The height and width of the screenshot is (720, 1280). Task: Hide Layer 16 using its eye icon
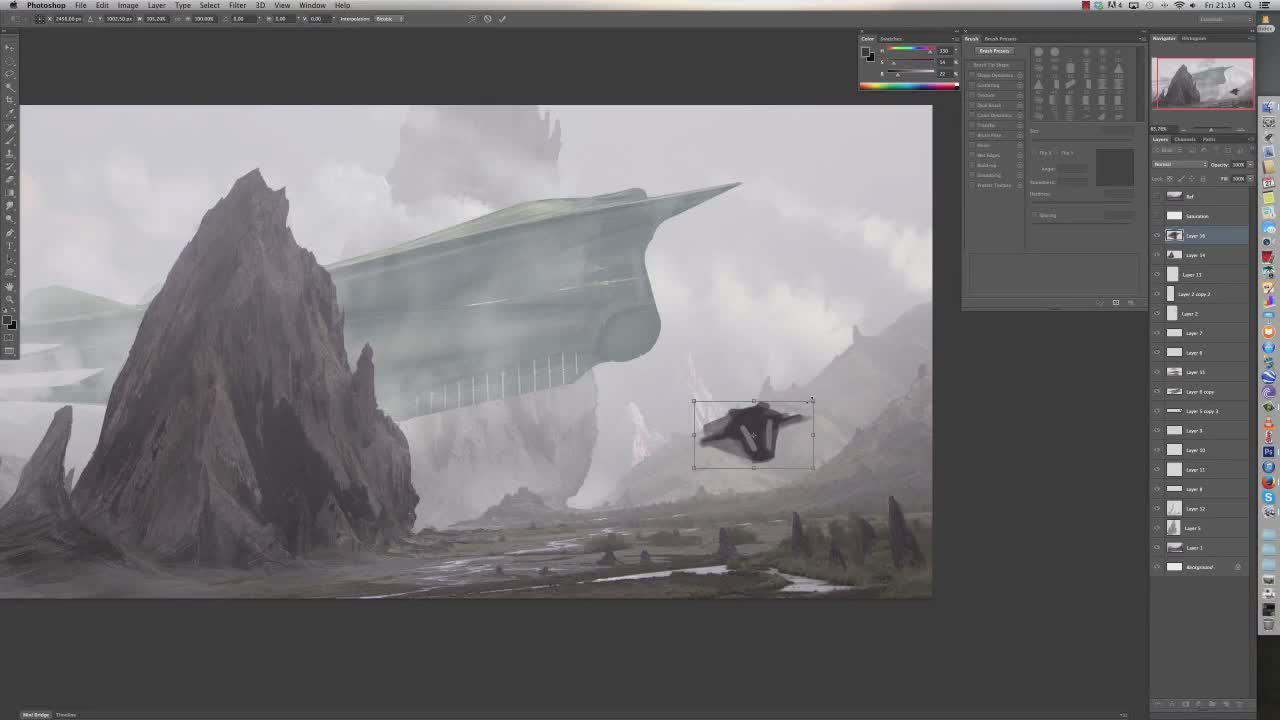(1158, 236)
